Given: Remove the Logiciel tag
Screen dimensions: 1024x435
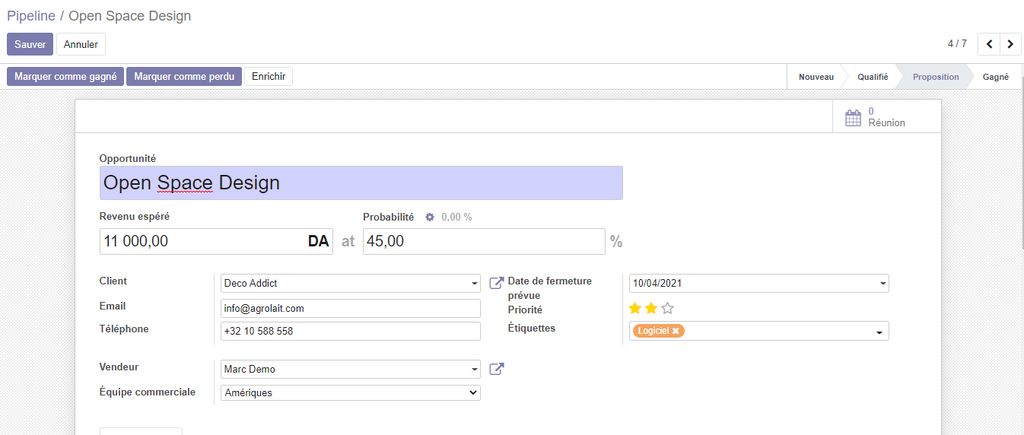Looking at the screenshot, I should point(676,331).
